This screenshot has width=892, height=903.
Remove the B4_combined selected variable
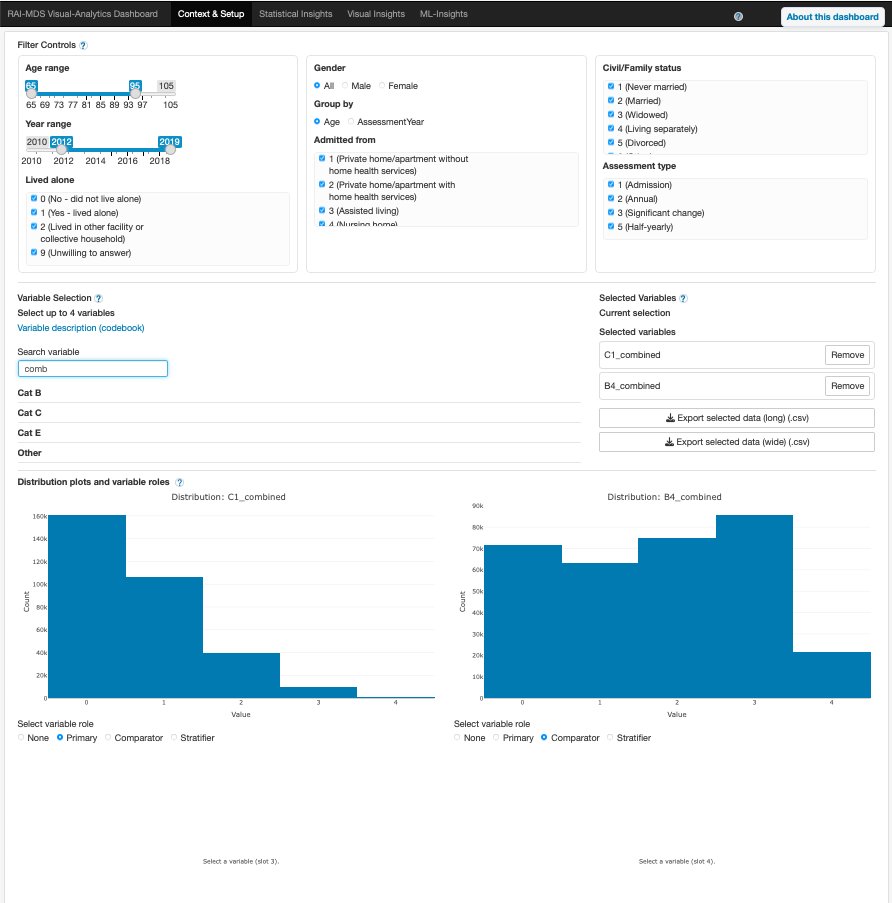(x=847, y=386)
